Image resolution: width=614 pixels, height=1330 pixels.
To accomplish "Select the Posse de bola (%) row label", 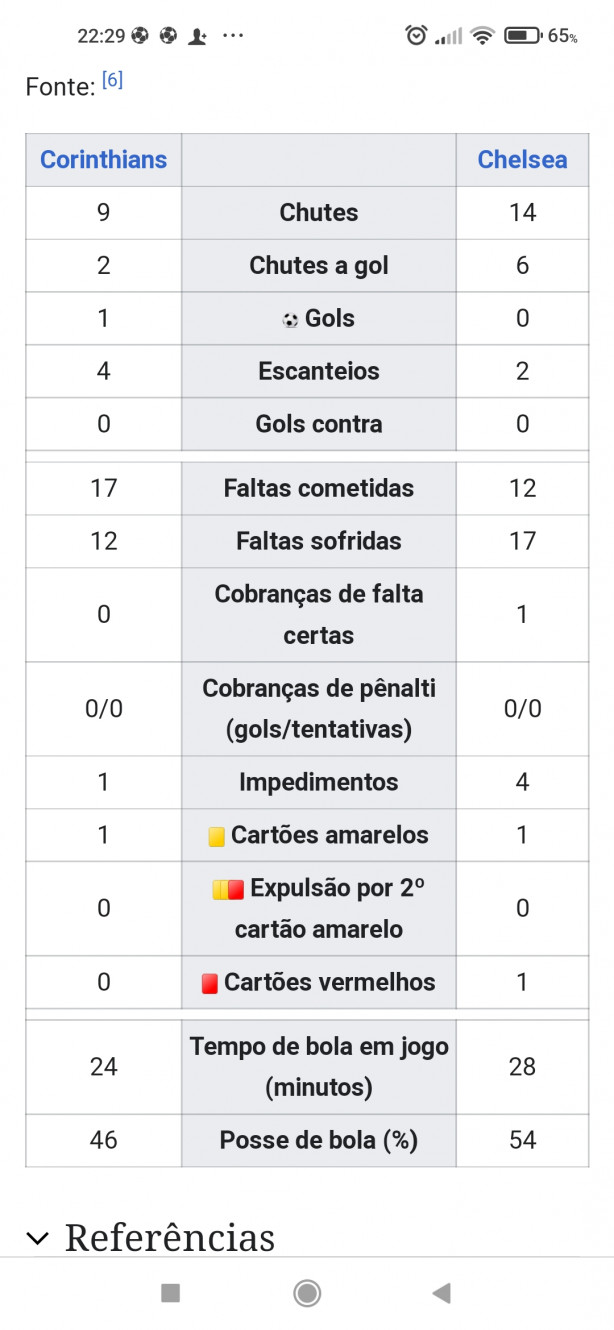I will [319, 1140].
